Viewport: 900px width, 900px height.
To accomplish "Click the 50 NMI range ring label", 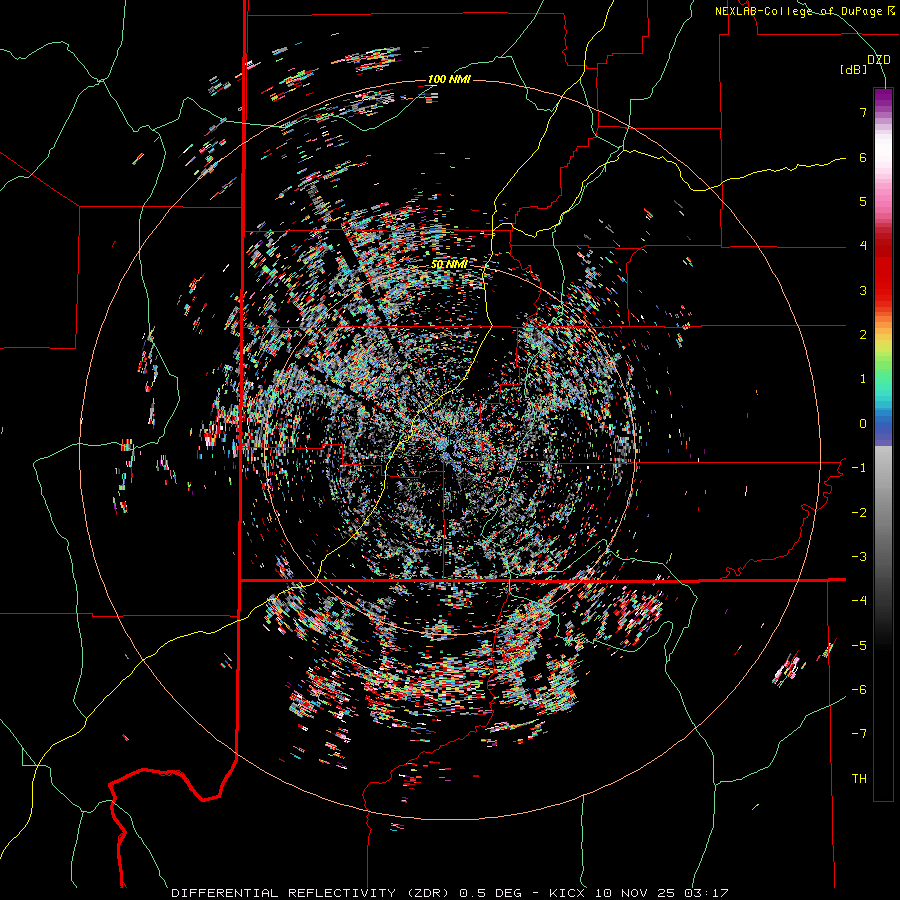I will tap(449, 264).
